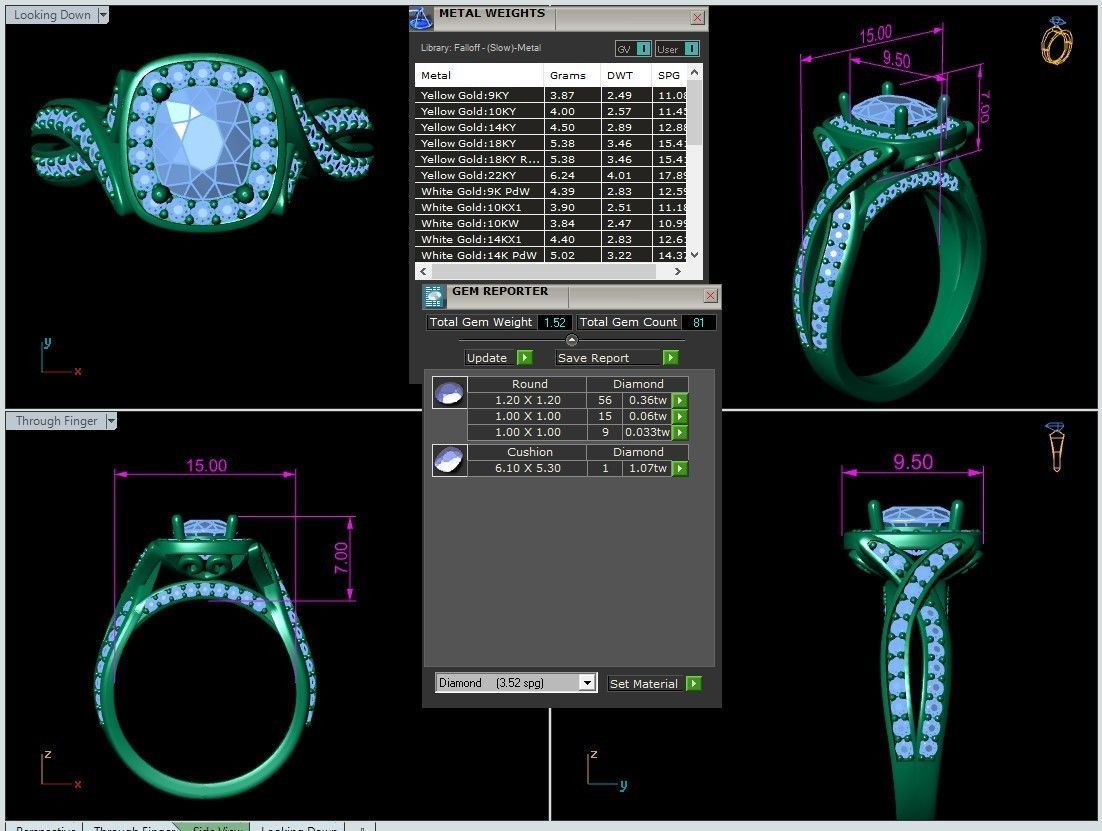
Task: Select the White Gold:14K PdW row
Action: [551, 255]
